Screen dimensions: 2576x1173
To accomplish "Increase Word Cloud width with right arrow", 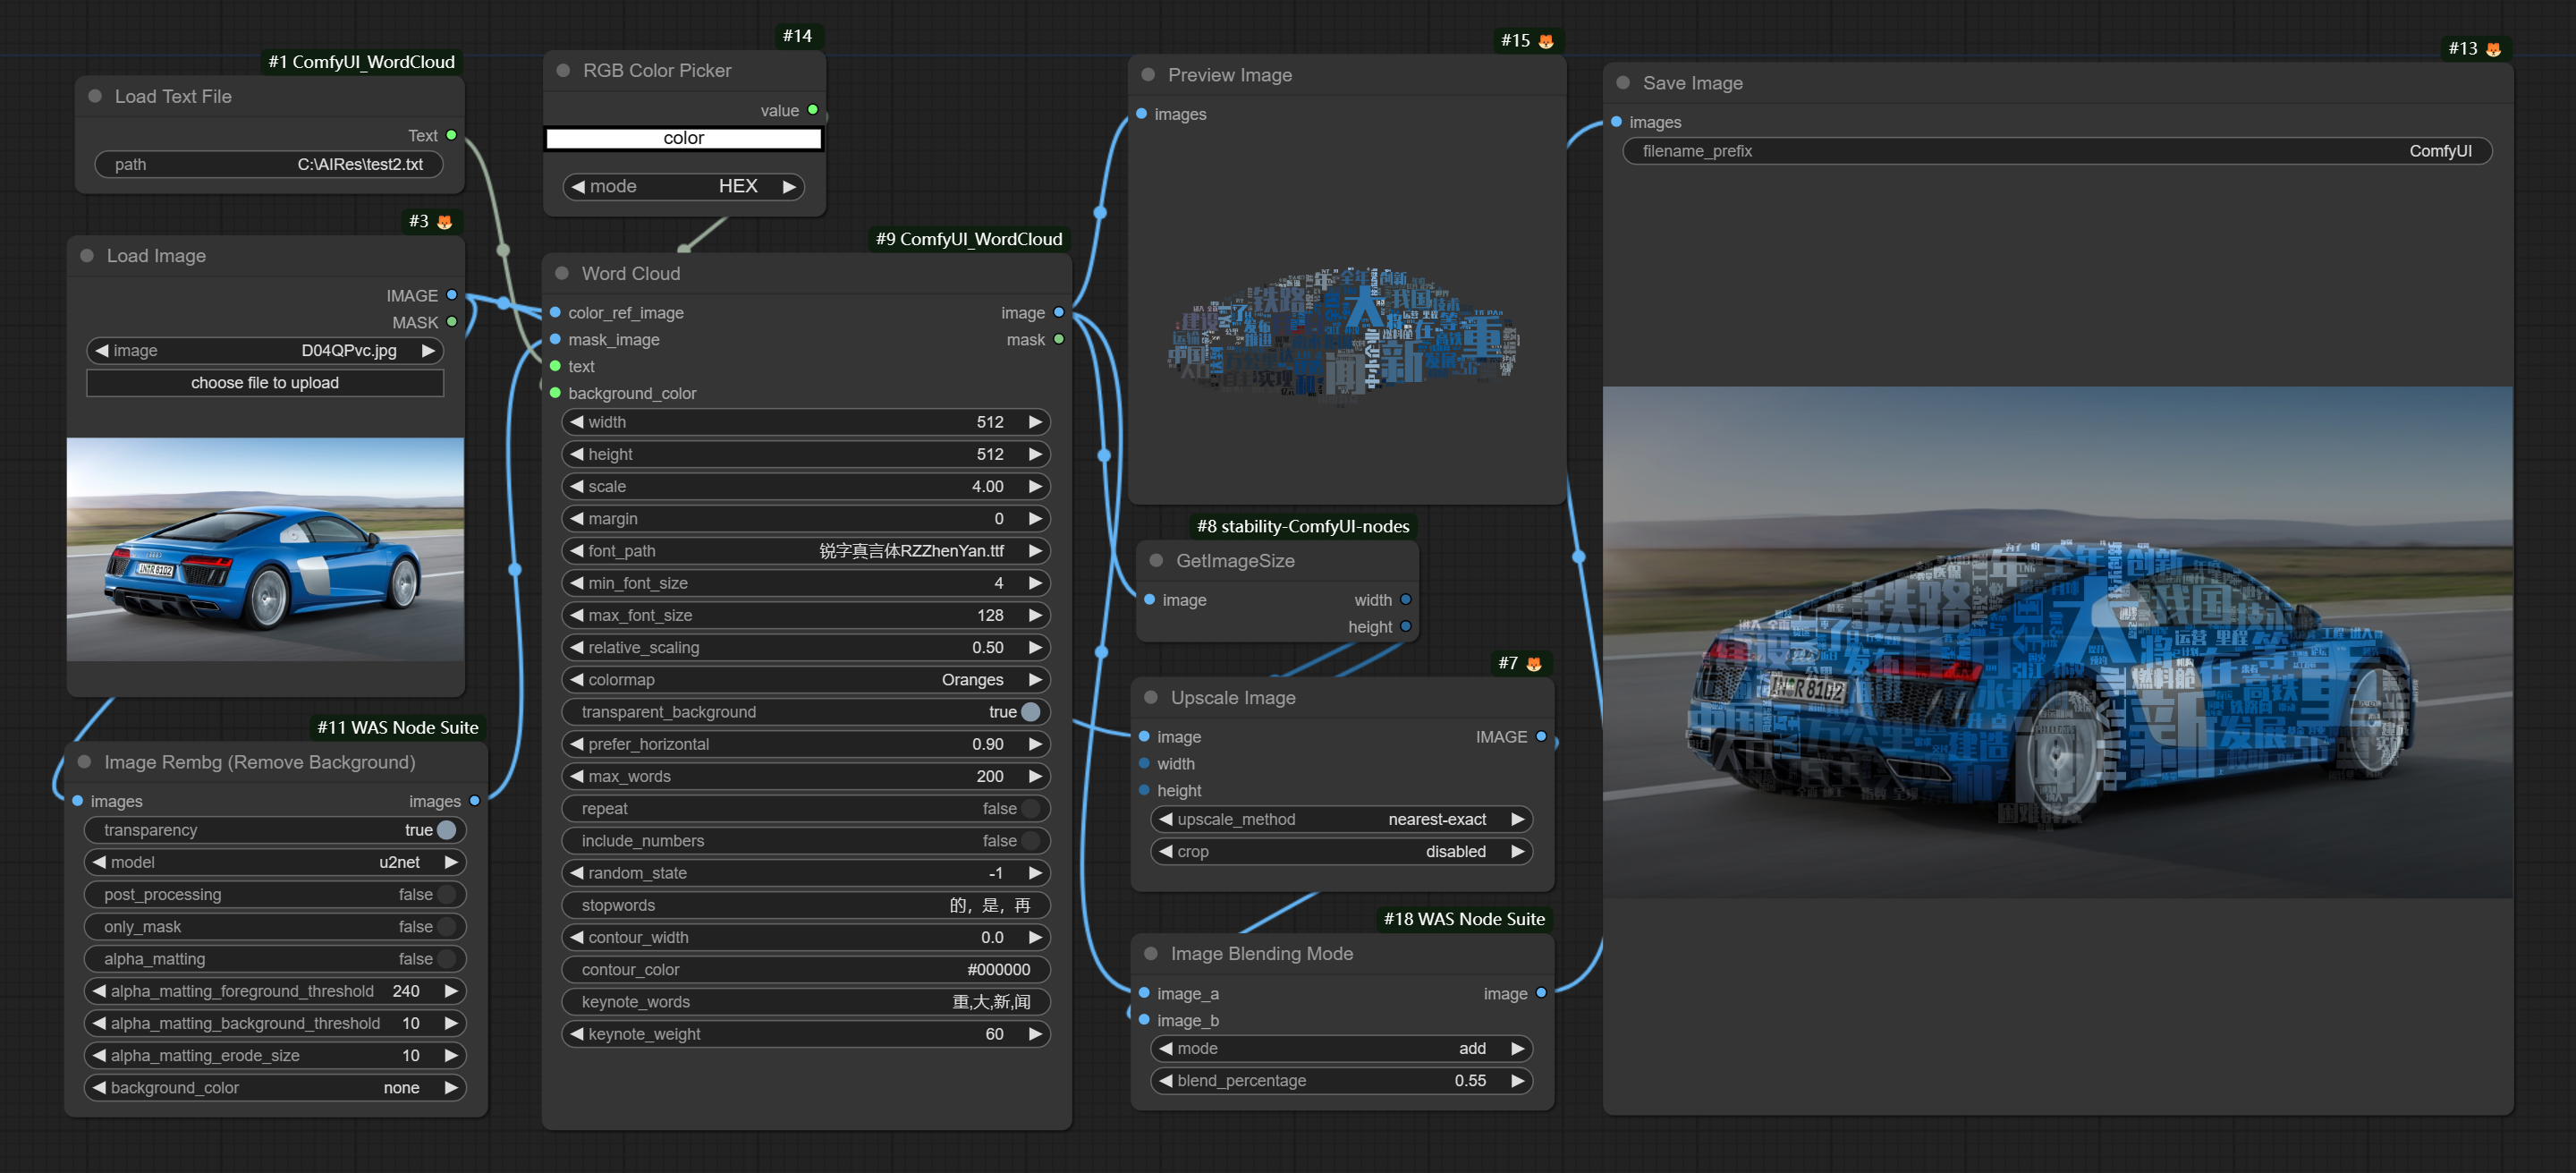I will click(1035, 422).
